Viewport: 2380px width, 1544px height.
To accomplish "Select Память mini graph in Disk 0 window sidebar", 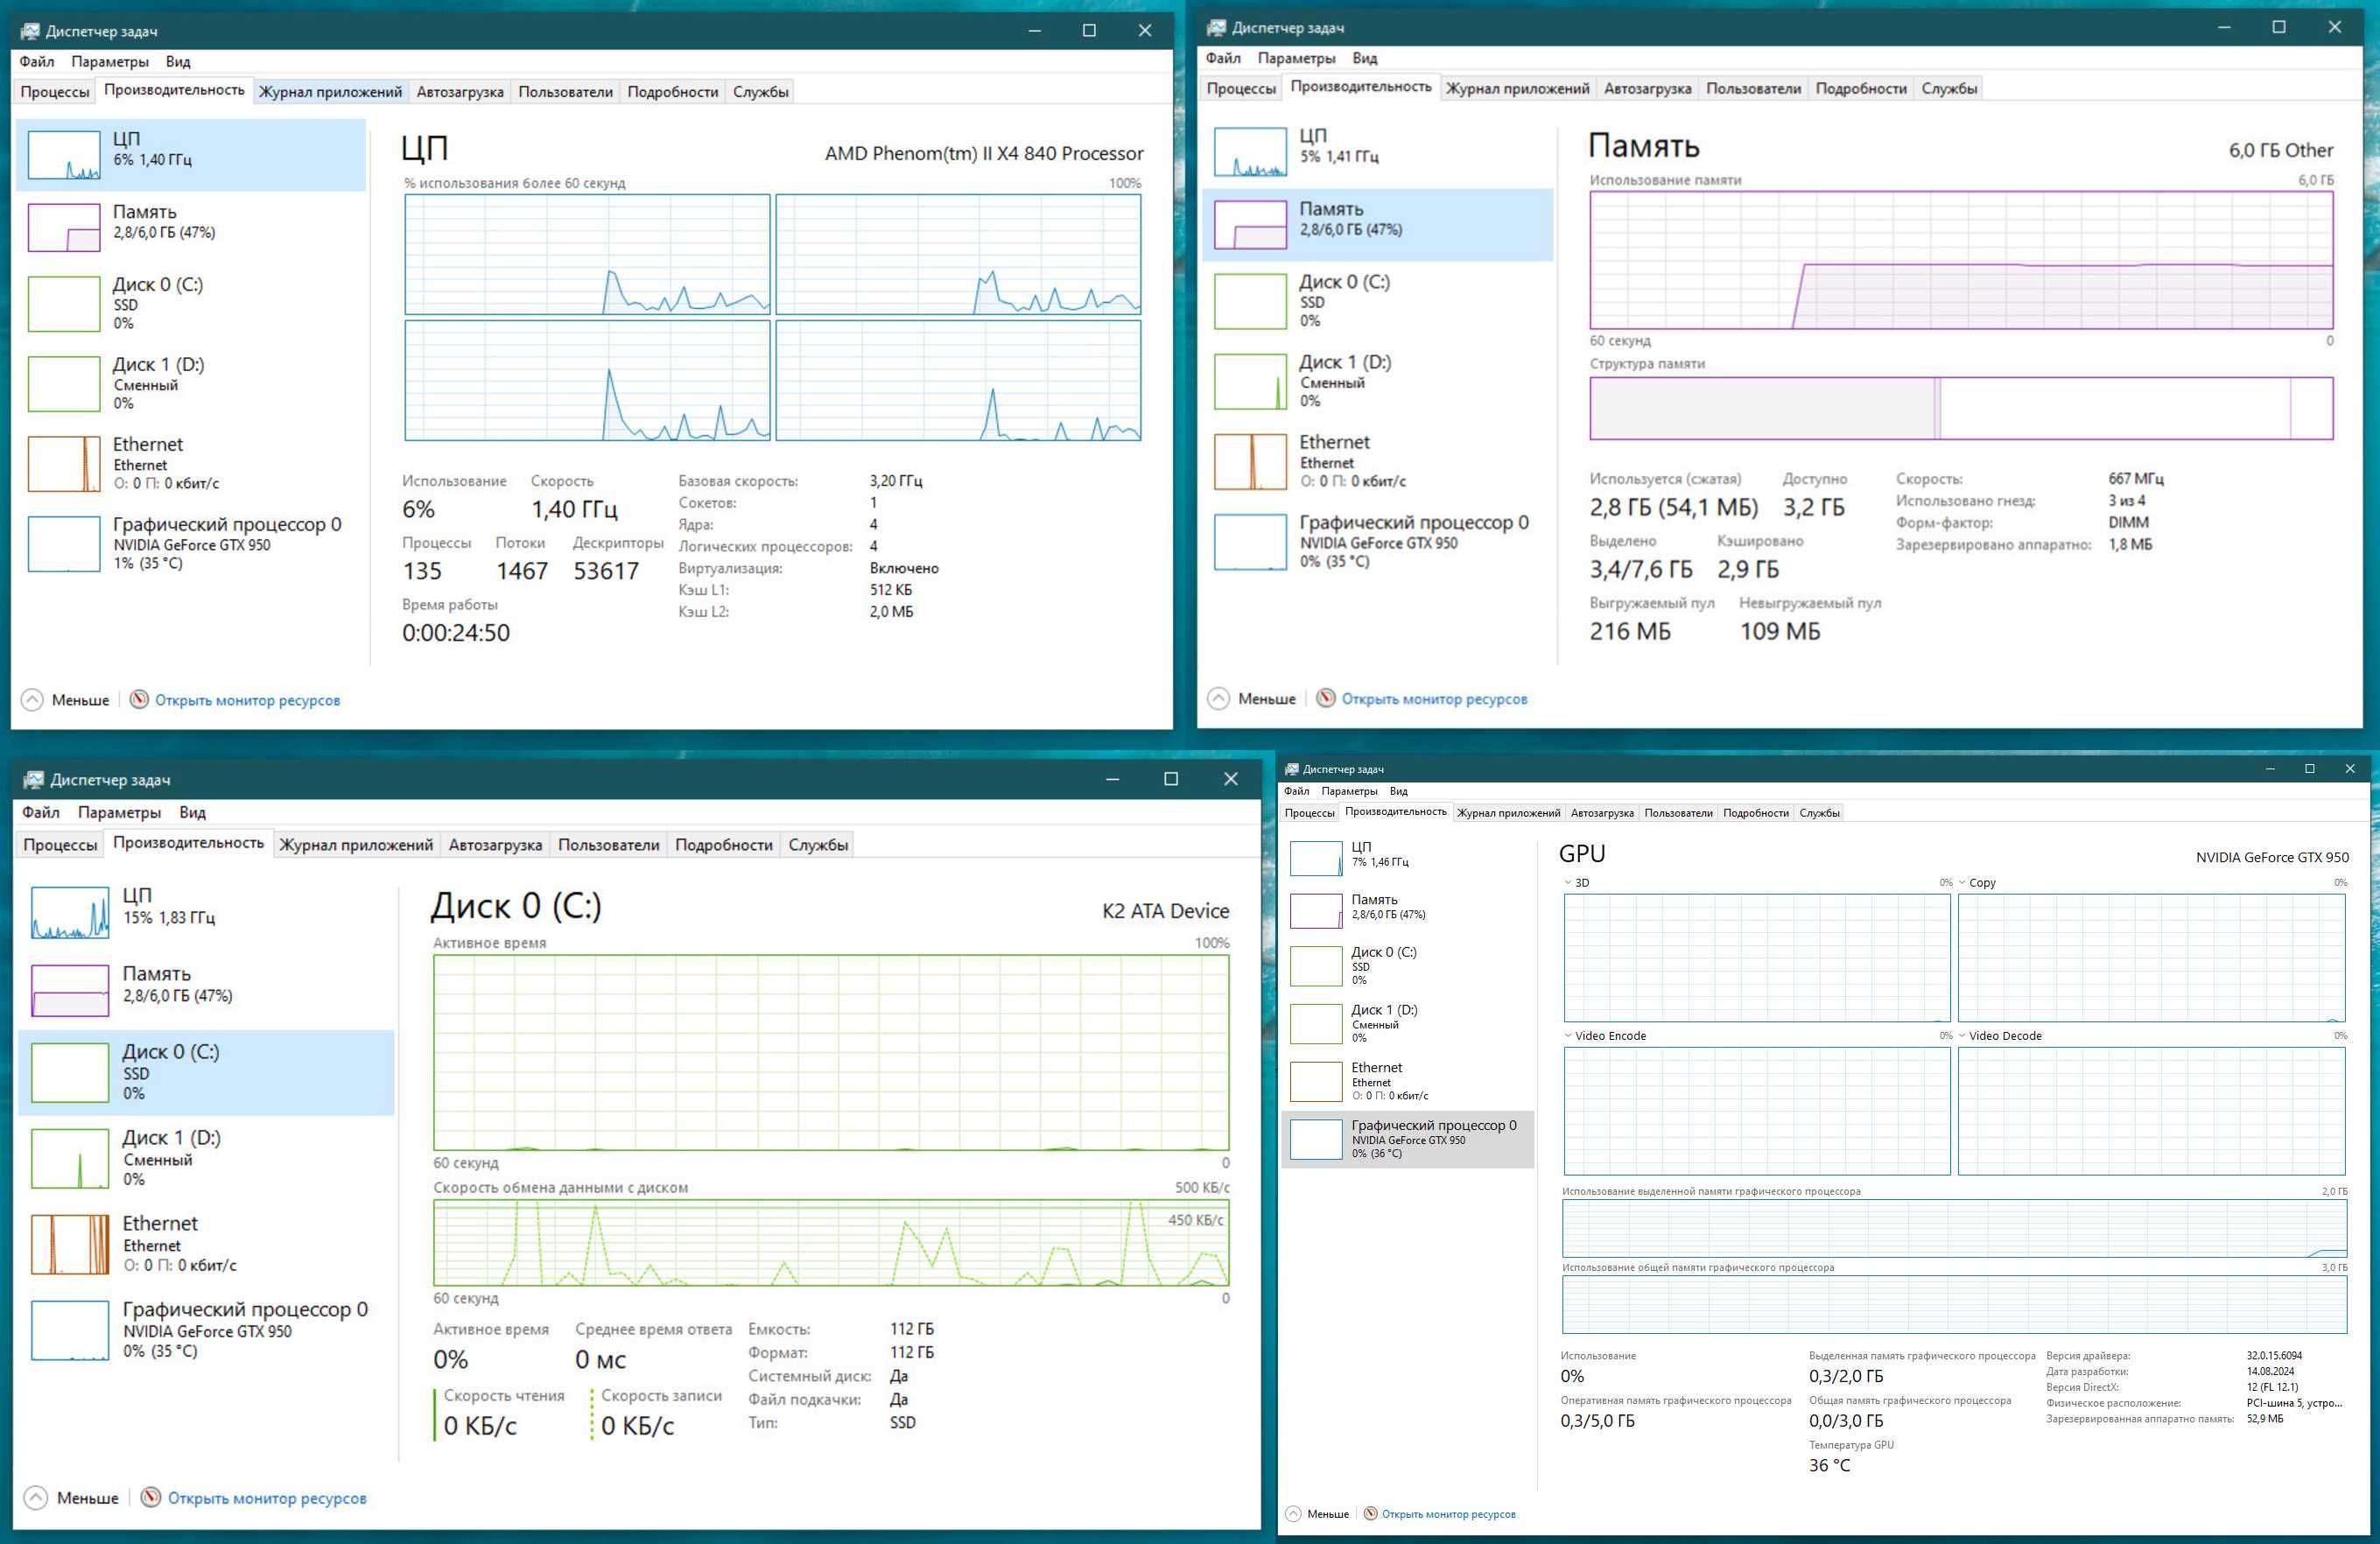I will (x=70, y=990).
